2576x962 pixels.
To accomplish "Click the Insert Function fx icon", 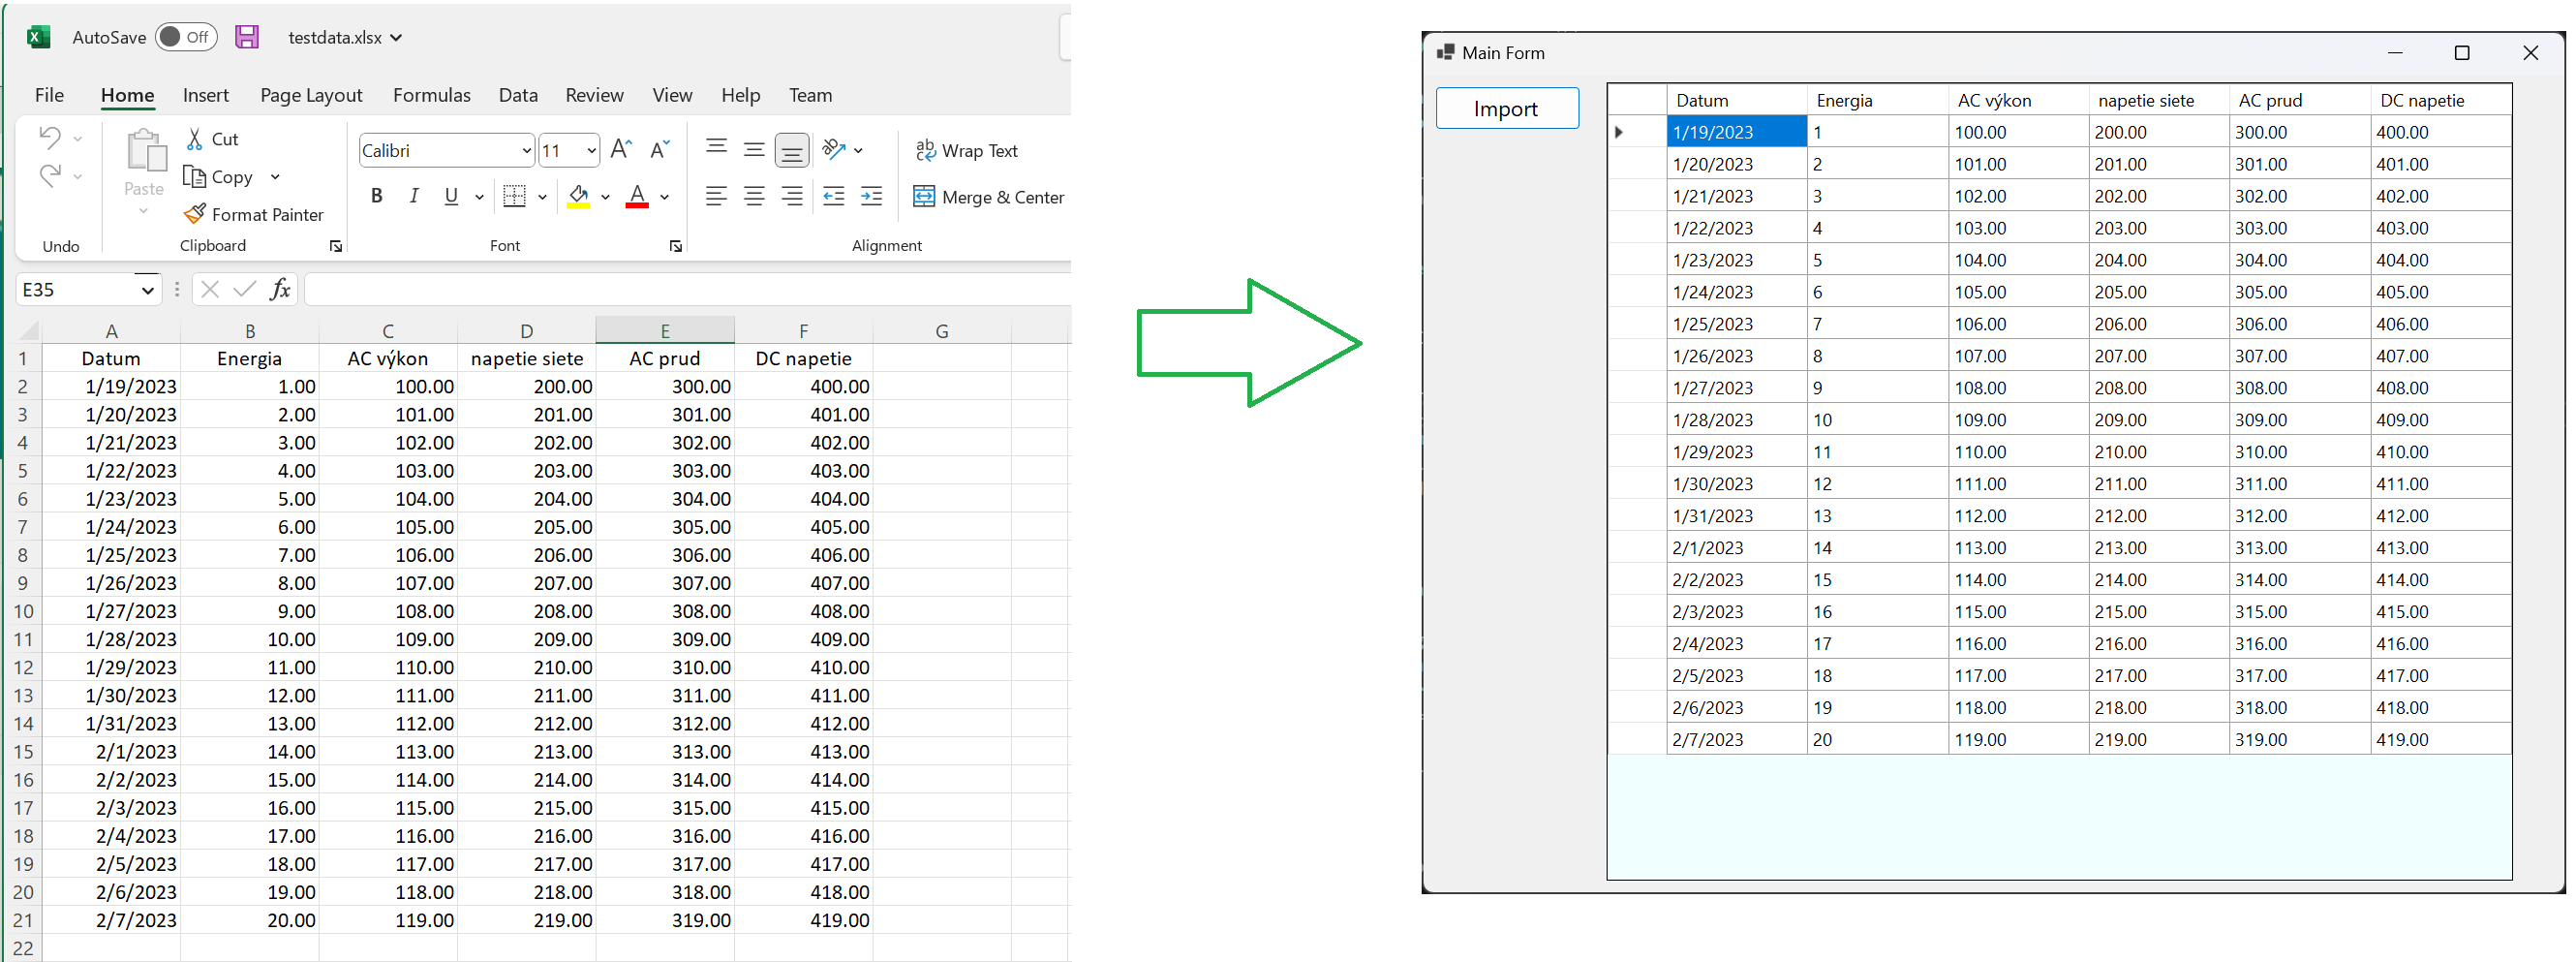I will coord(280,289).
